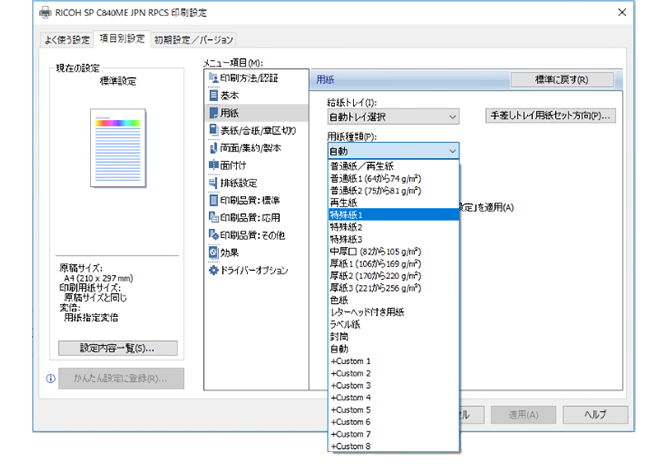Click the 適用(A) button
The image size is (668, 476).
(523, 415)
